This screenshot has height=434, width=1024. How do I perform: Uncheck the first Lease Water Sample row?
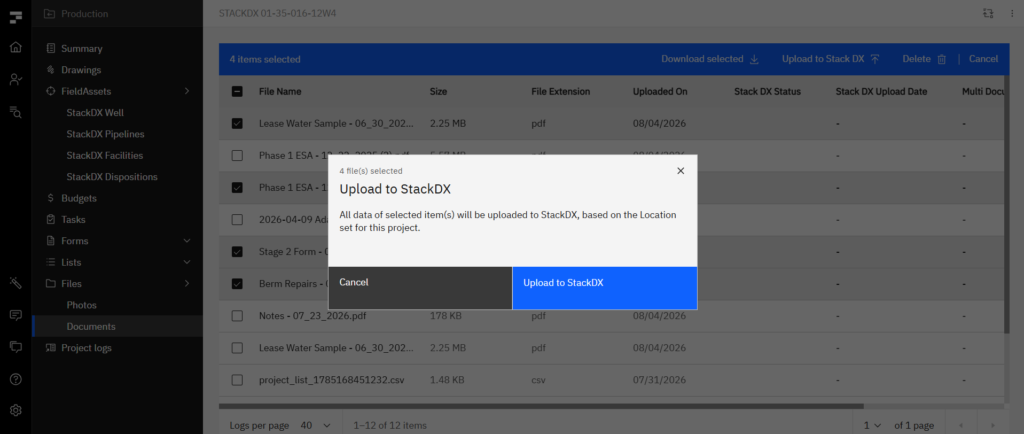coord(237,123)
